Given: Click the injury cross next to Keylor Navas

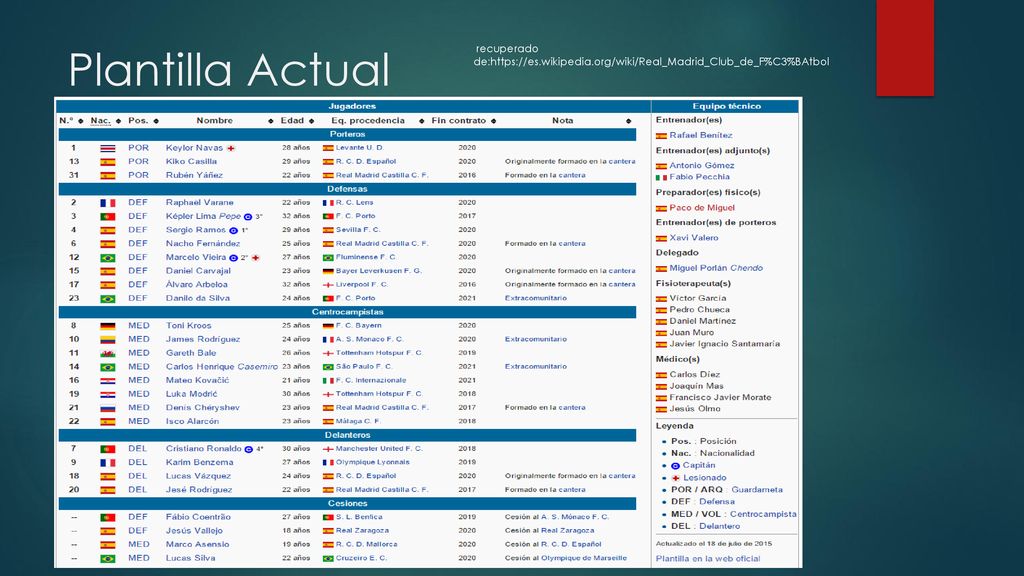Looking at the screenshot, I should (x=231, y=148).
